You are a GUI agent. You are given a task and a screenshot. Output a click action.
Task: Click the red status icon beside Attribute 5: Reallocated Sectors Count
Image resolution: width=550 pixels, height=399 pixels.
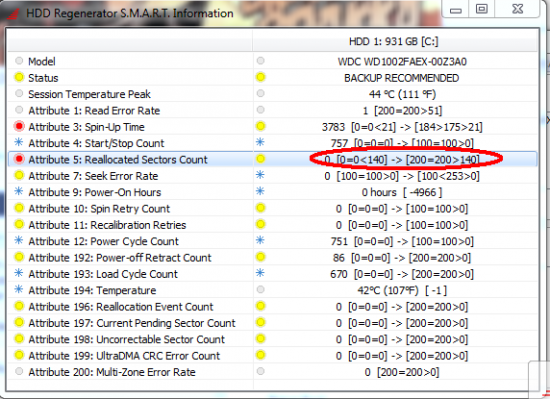(19, 159)
